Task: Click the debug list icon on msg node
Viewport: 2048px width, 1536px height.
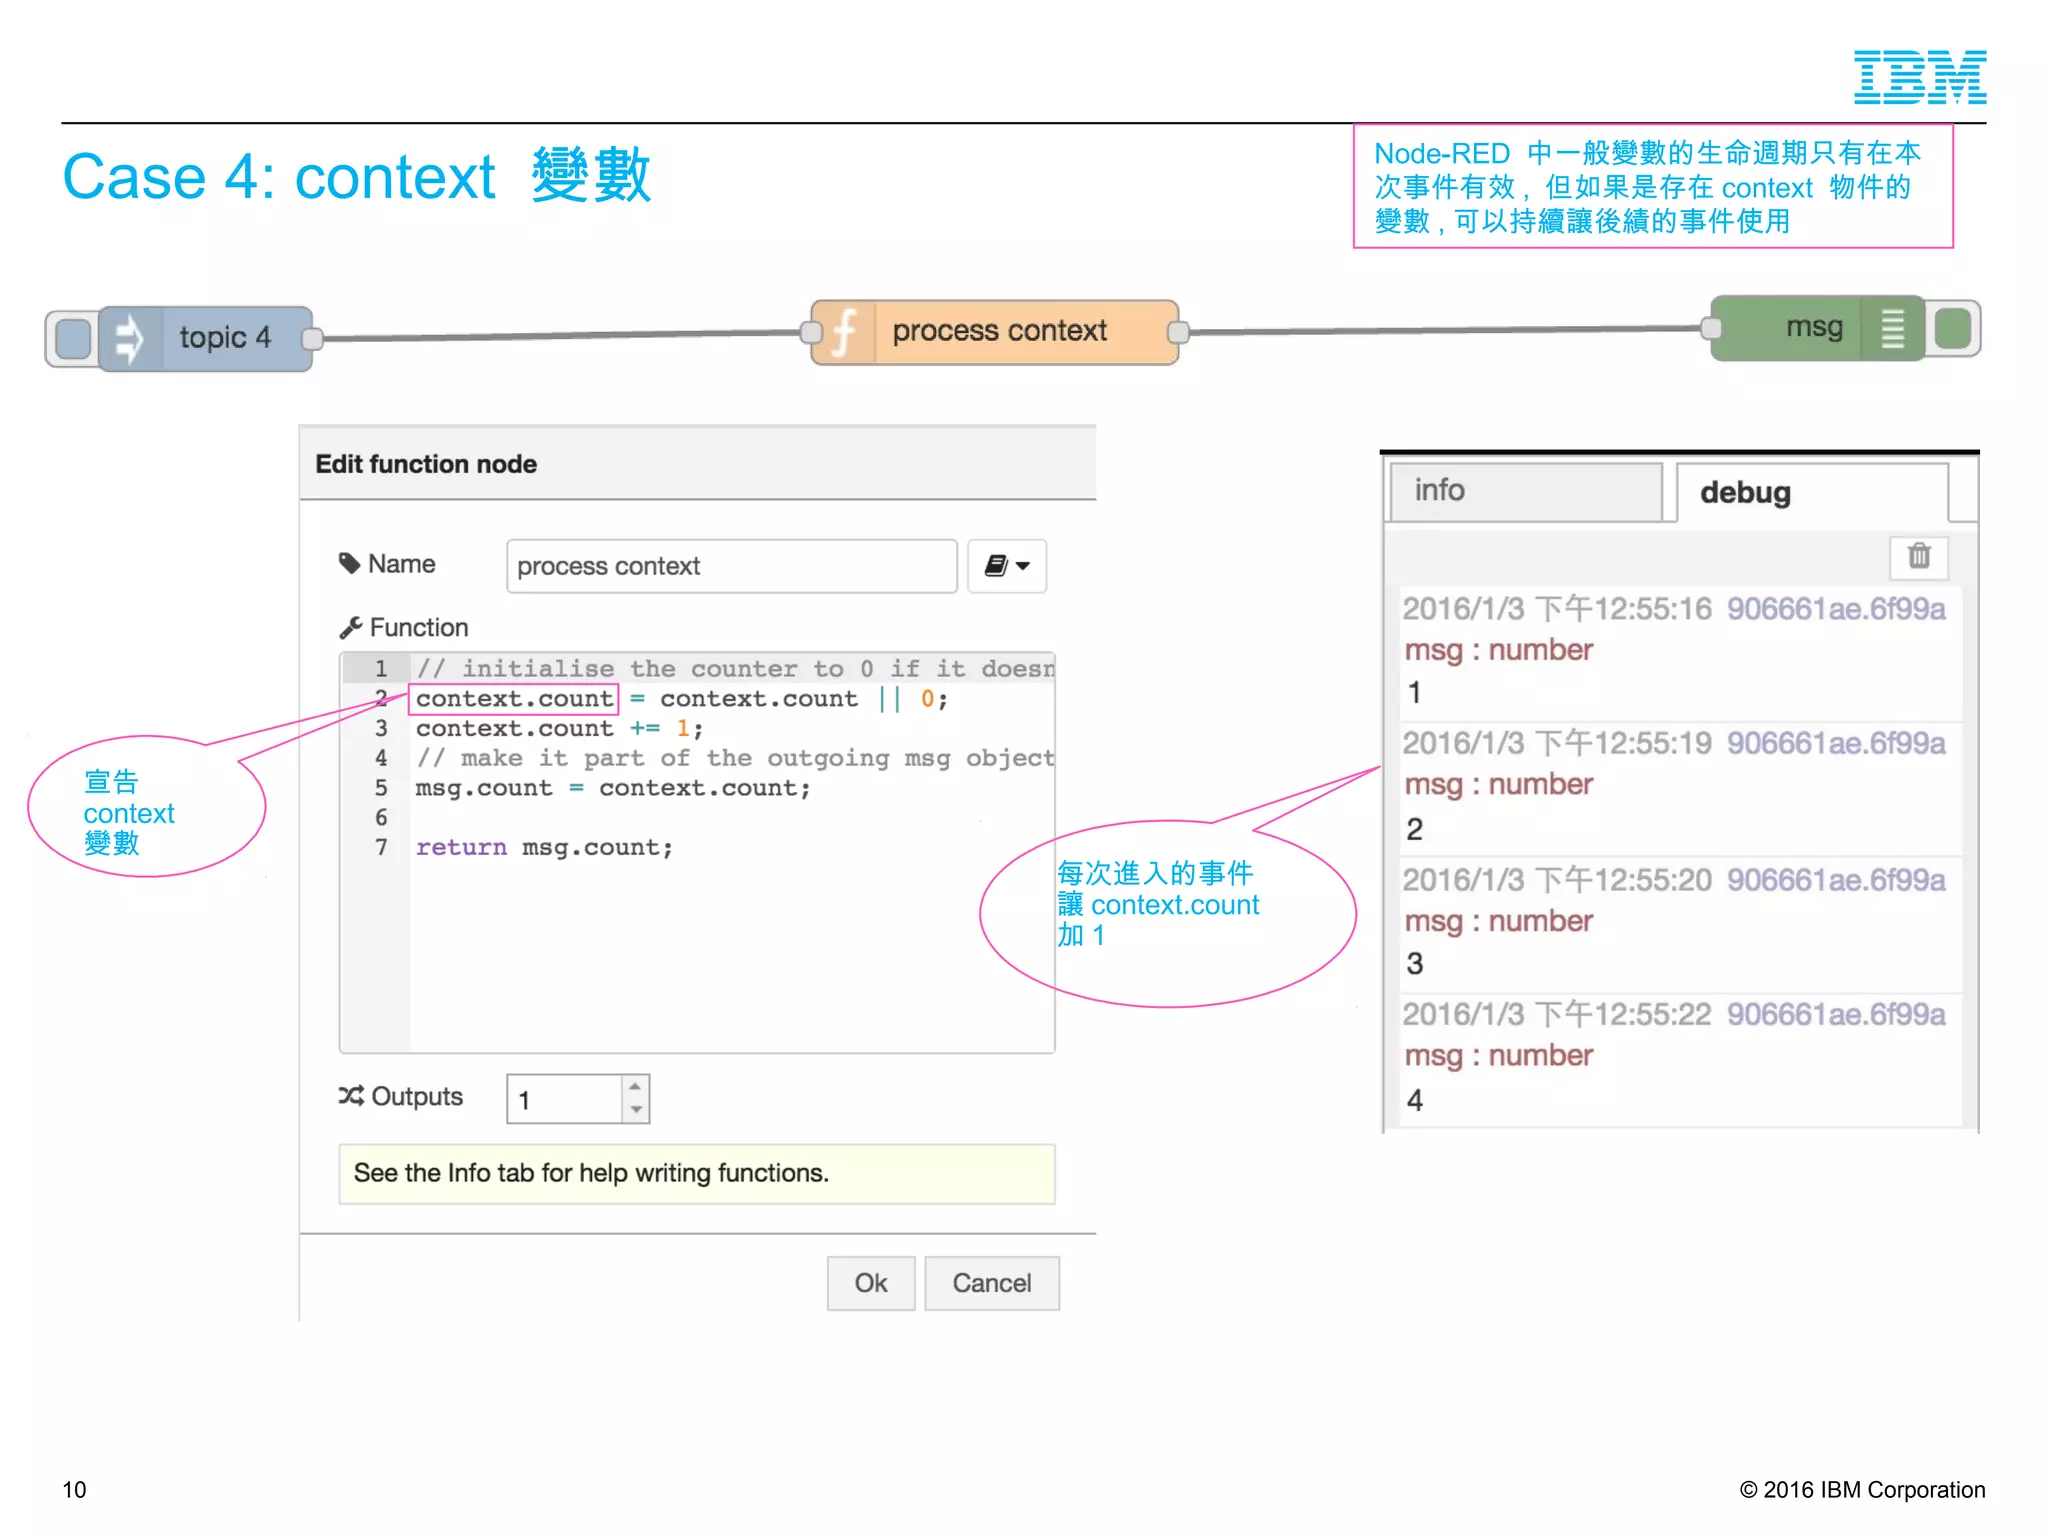Action: pos(1892,328)
